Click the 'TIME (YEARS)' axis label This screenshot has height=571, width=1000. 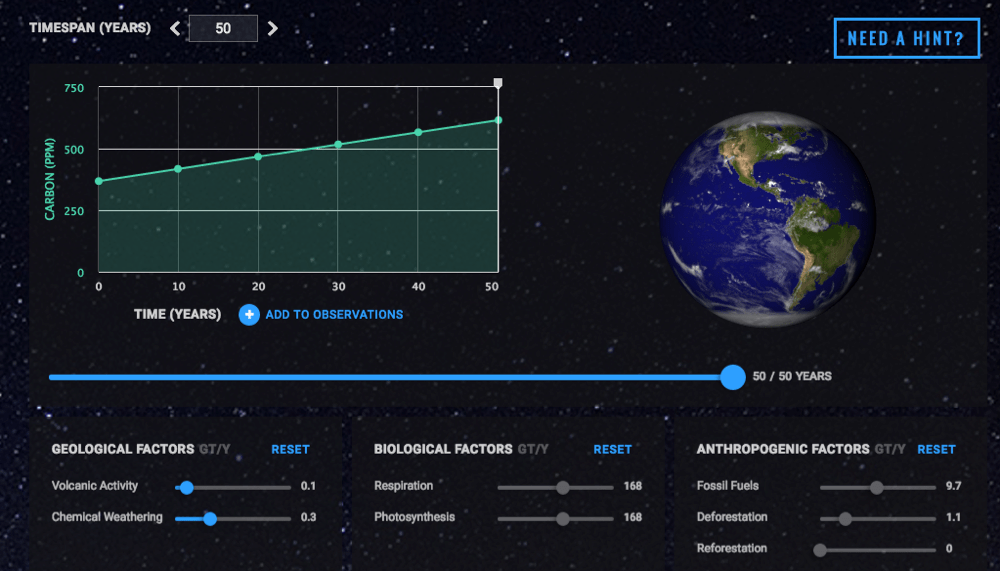pyautogui.click(x=177, y=314)
